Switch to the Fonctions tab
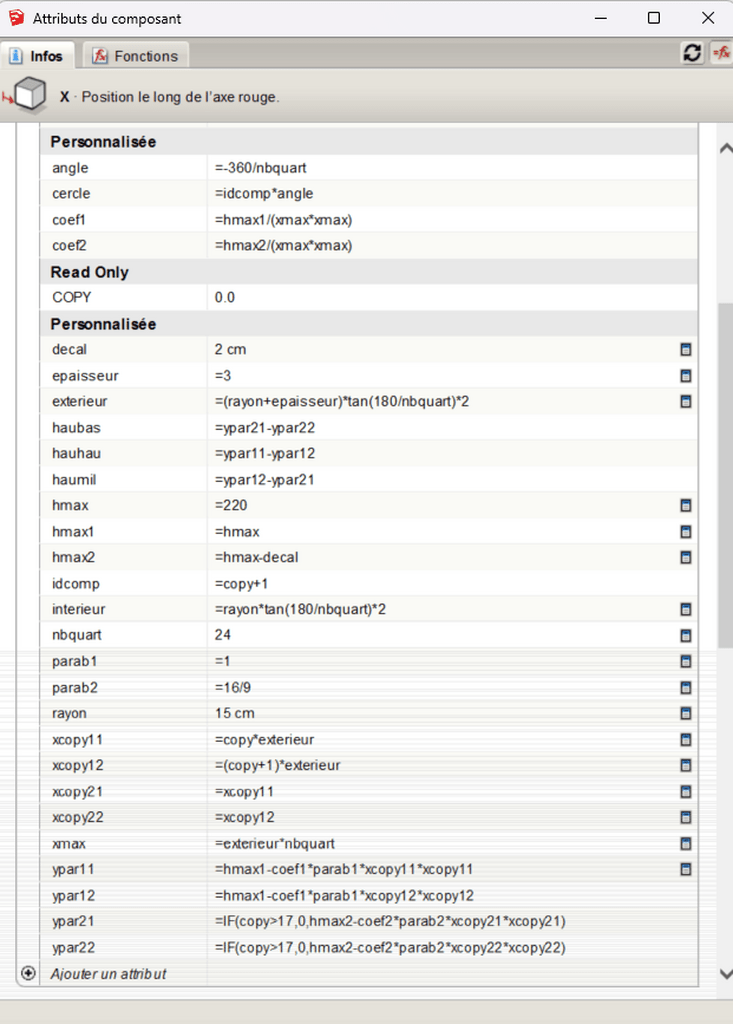 pos(135,56)
